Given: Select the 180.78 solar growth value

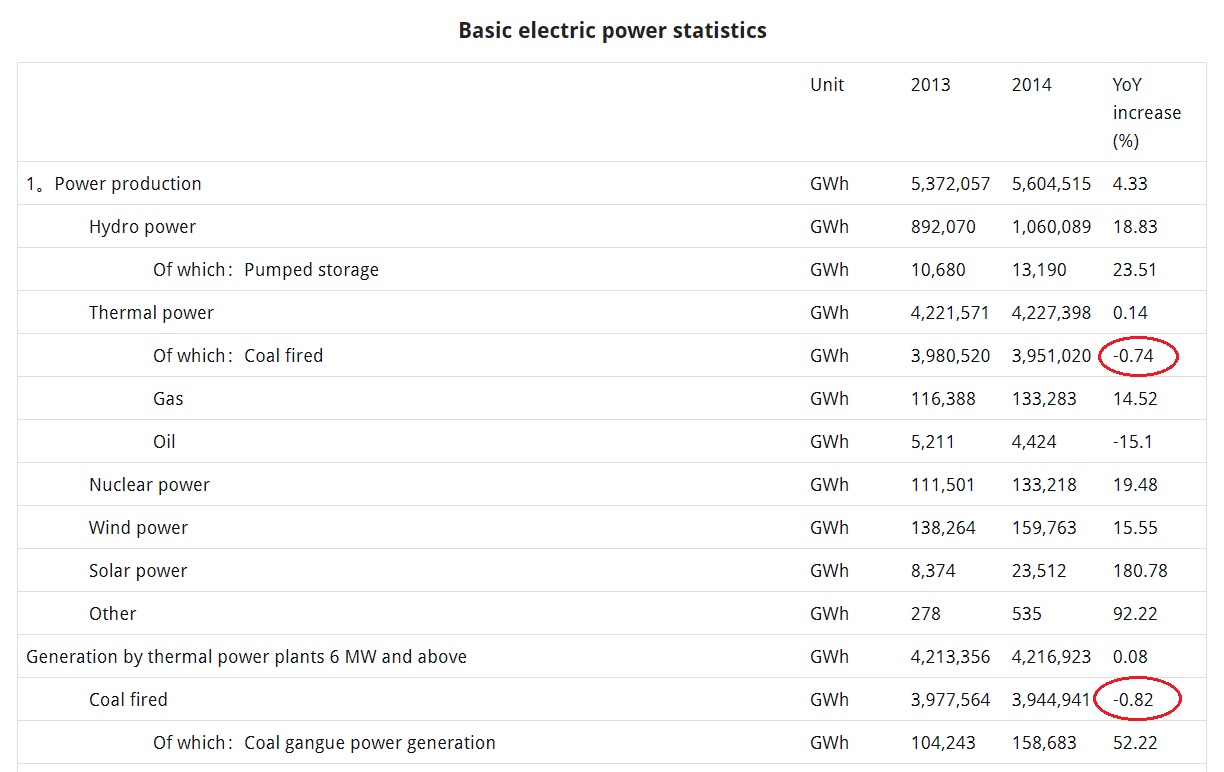Looking at the screenshot, I should click(1139, 571).
